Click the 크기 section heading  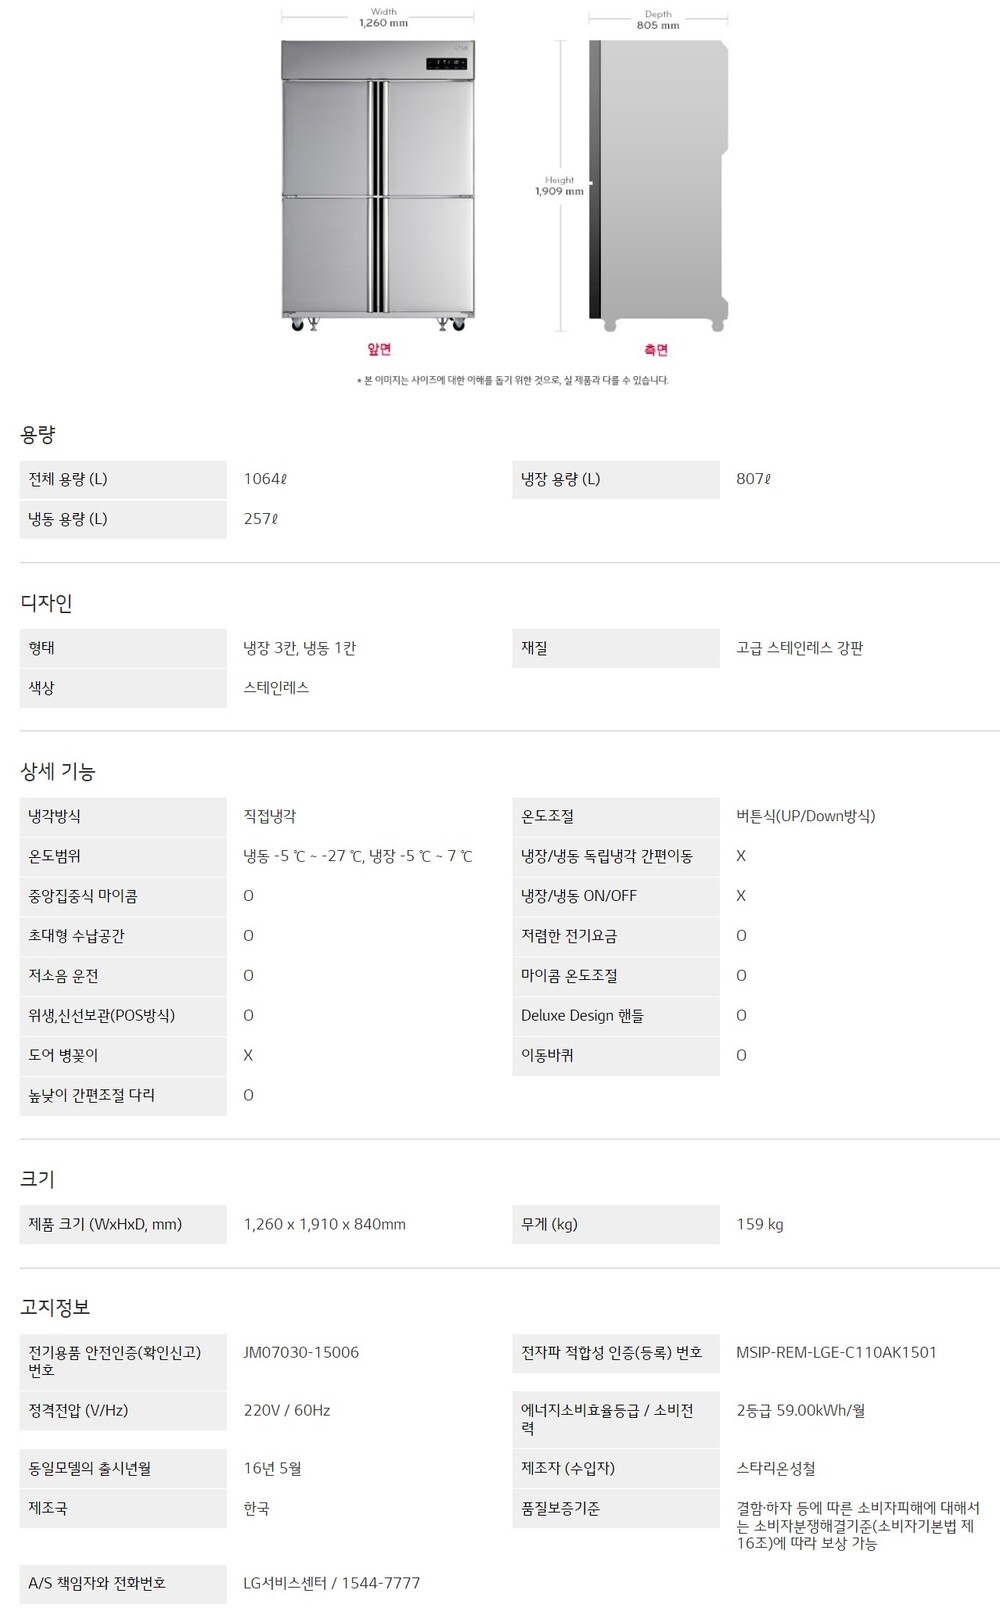(x=38, y=1179)
